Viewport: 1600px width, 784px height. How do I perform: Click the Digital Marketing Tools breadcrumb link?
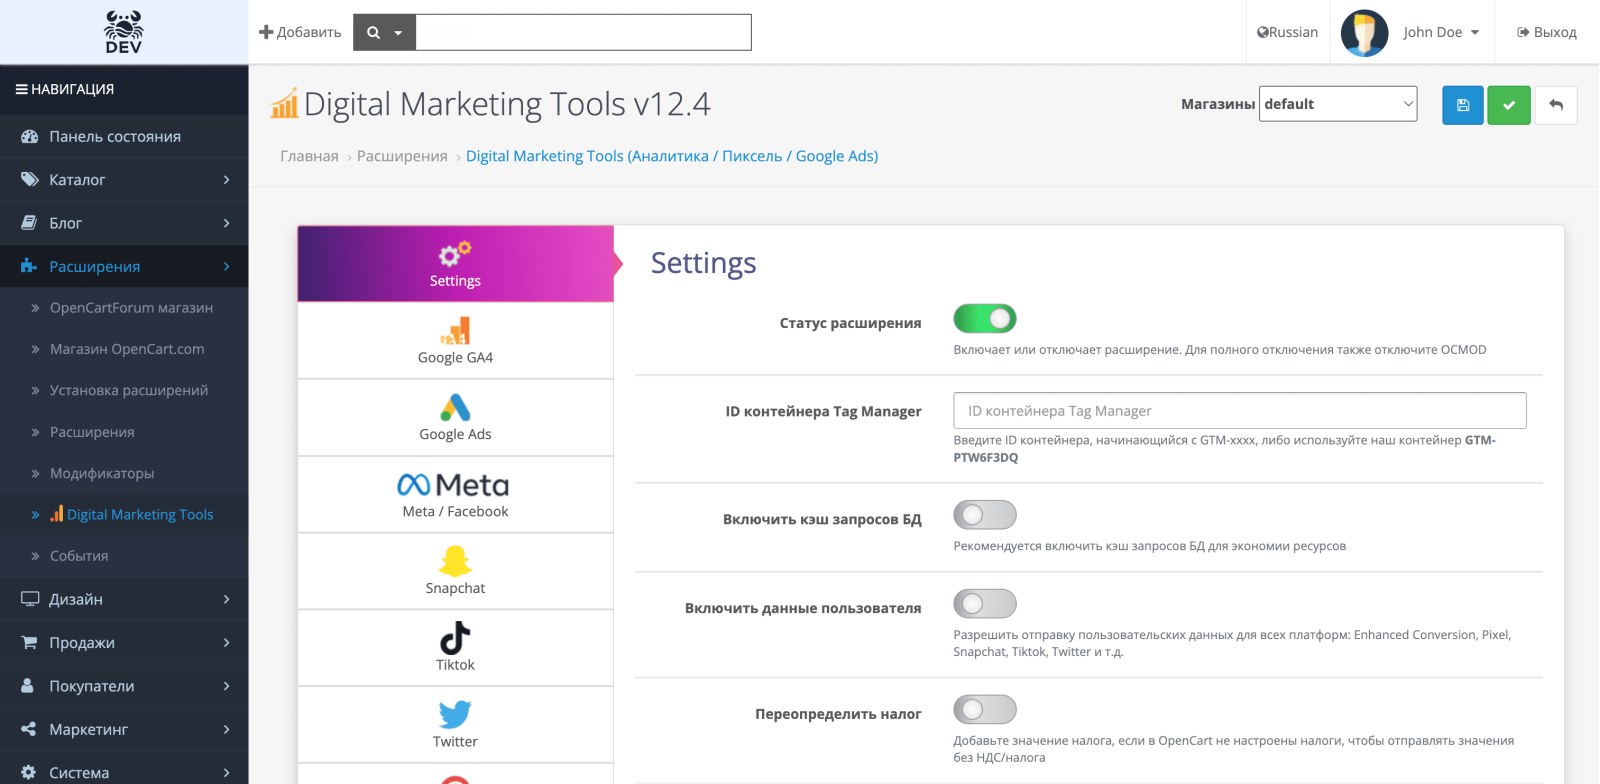click(672, 156)
